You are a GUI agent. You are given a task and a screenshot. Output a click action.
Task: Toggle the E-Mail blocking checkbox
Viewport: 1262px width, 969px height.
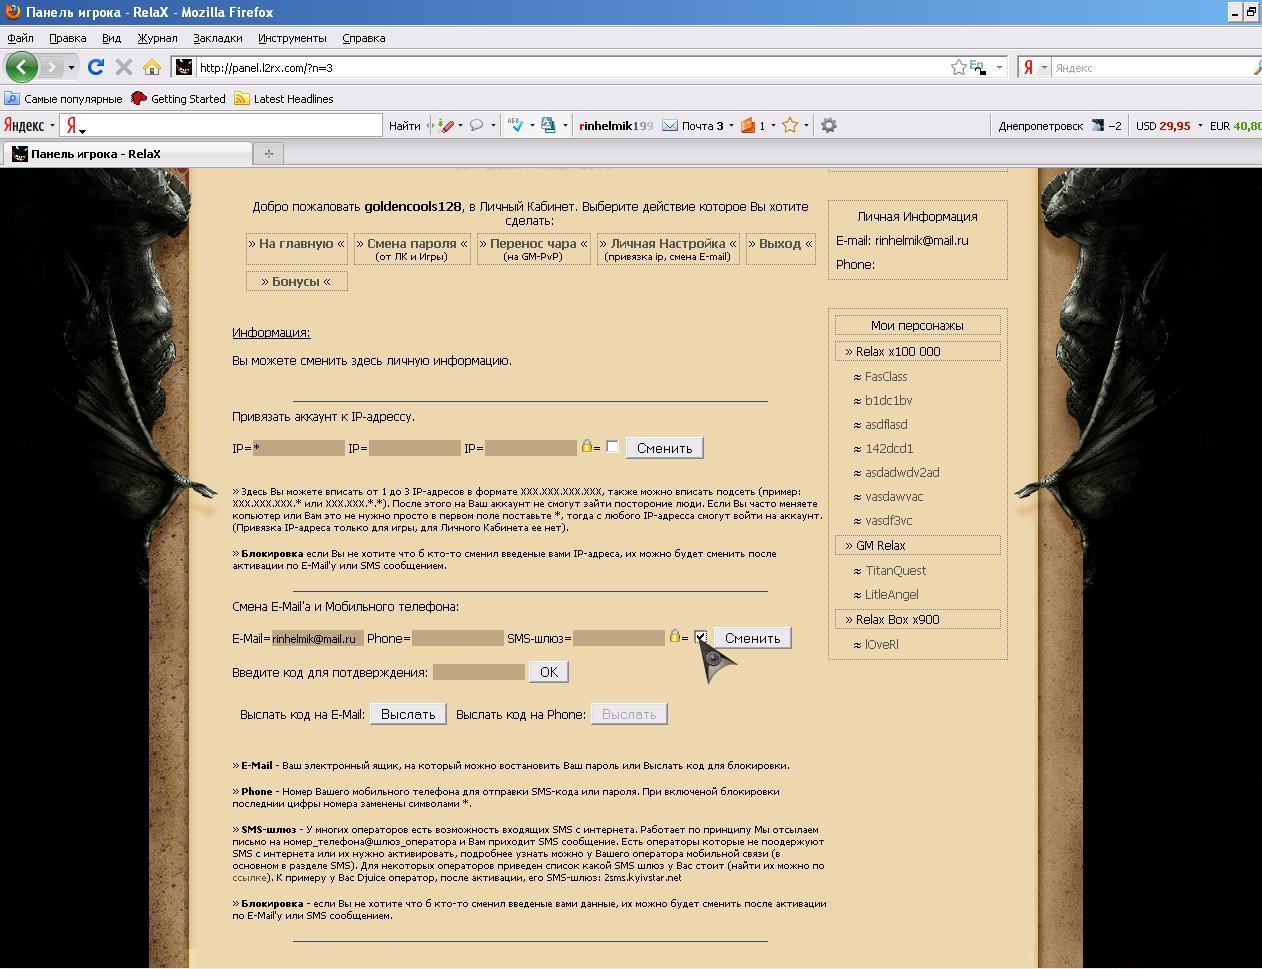[x=700, y=637]
